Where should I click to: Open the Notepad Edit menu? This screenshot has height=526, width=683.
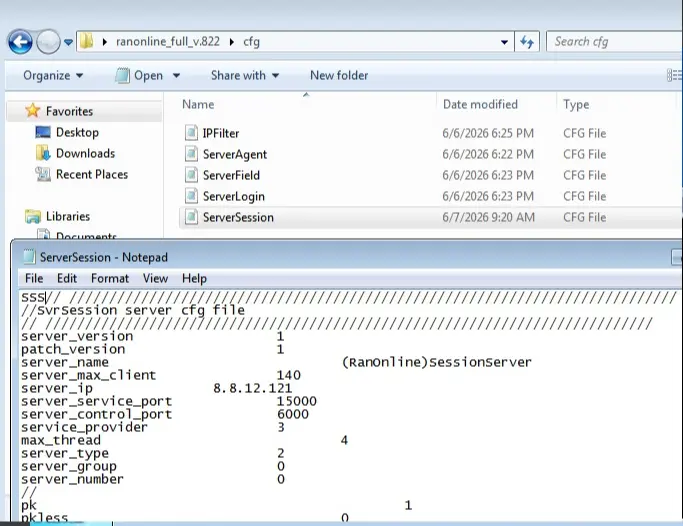click(67, 278)
